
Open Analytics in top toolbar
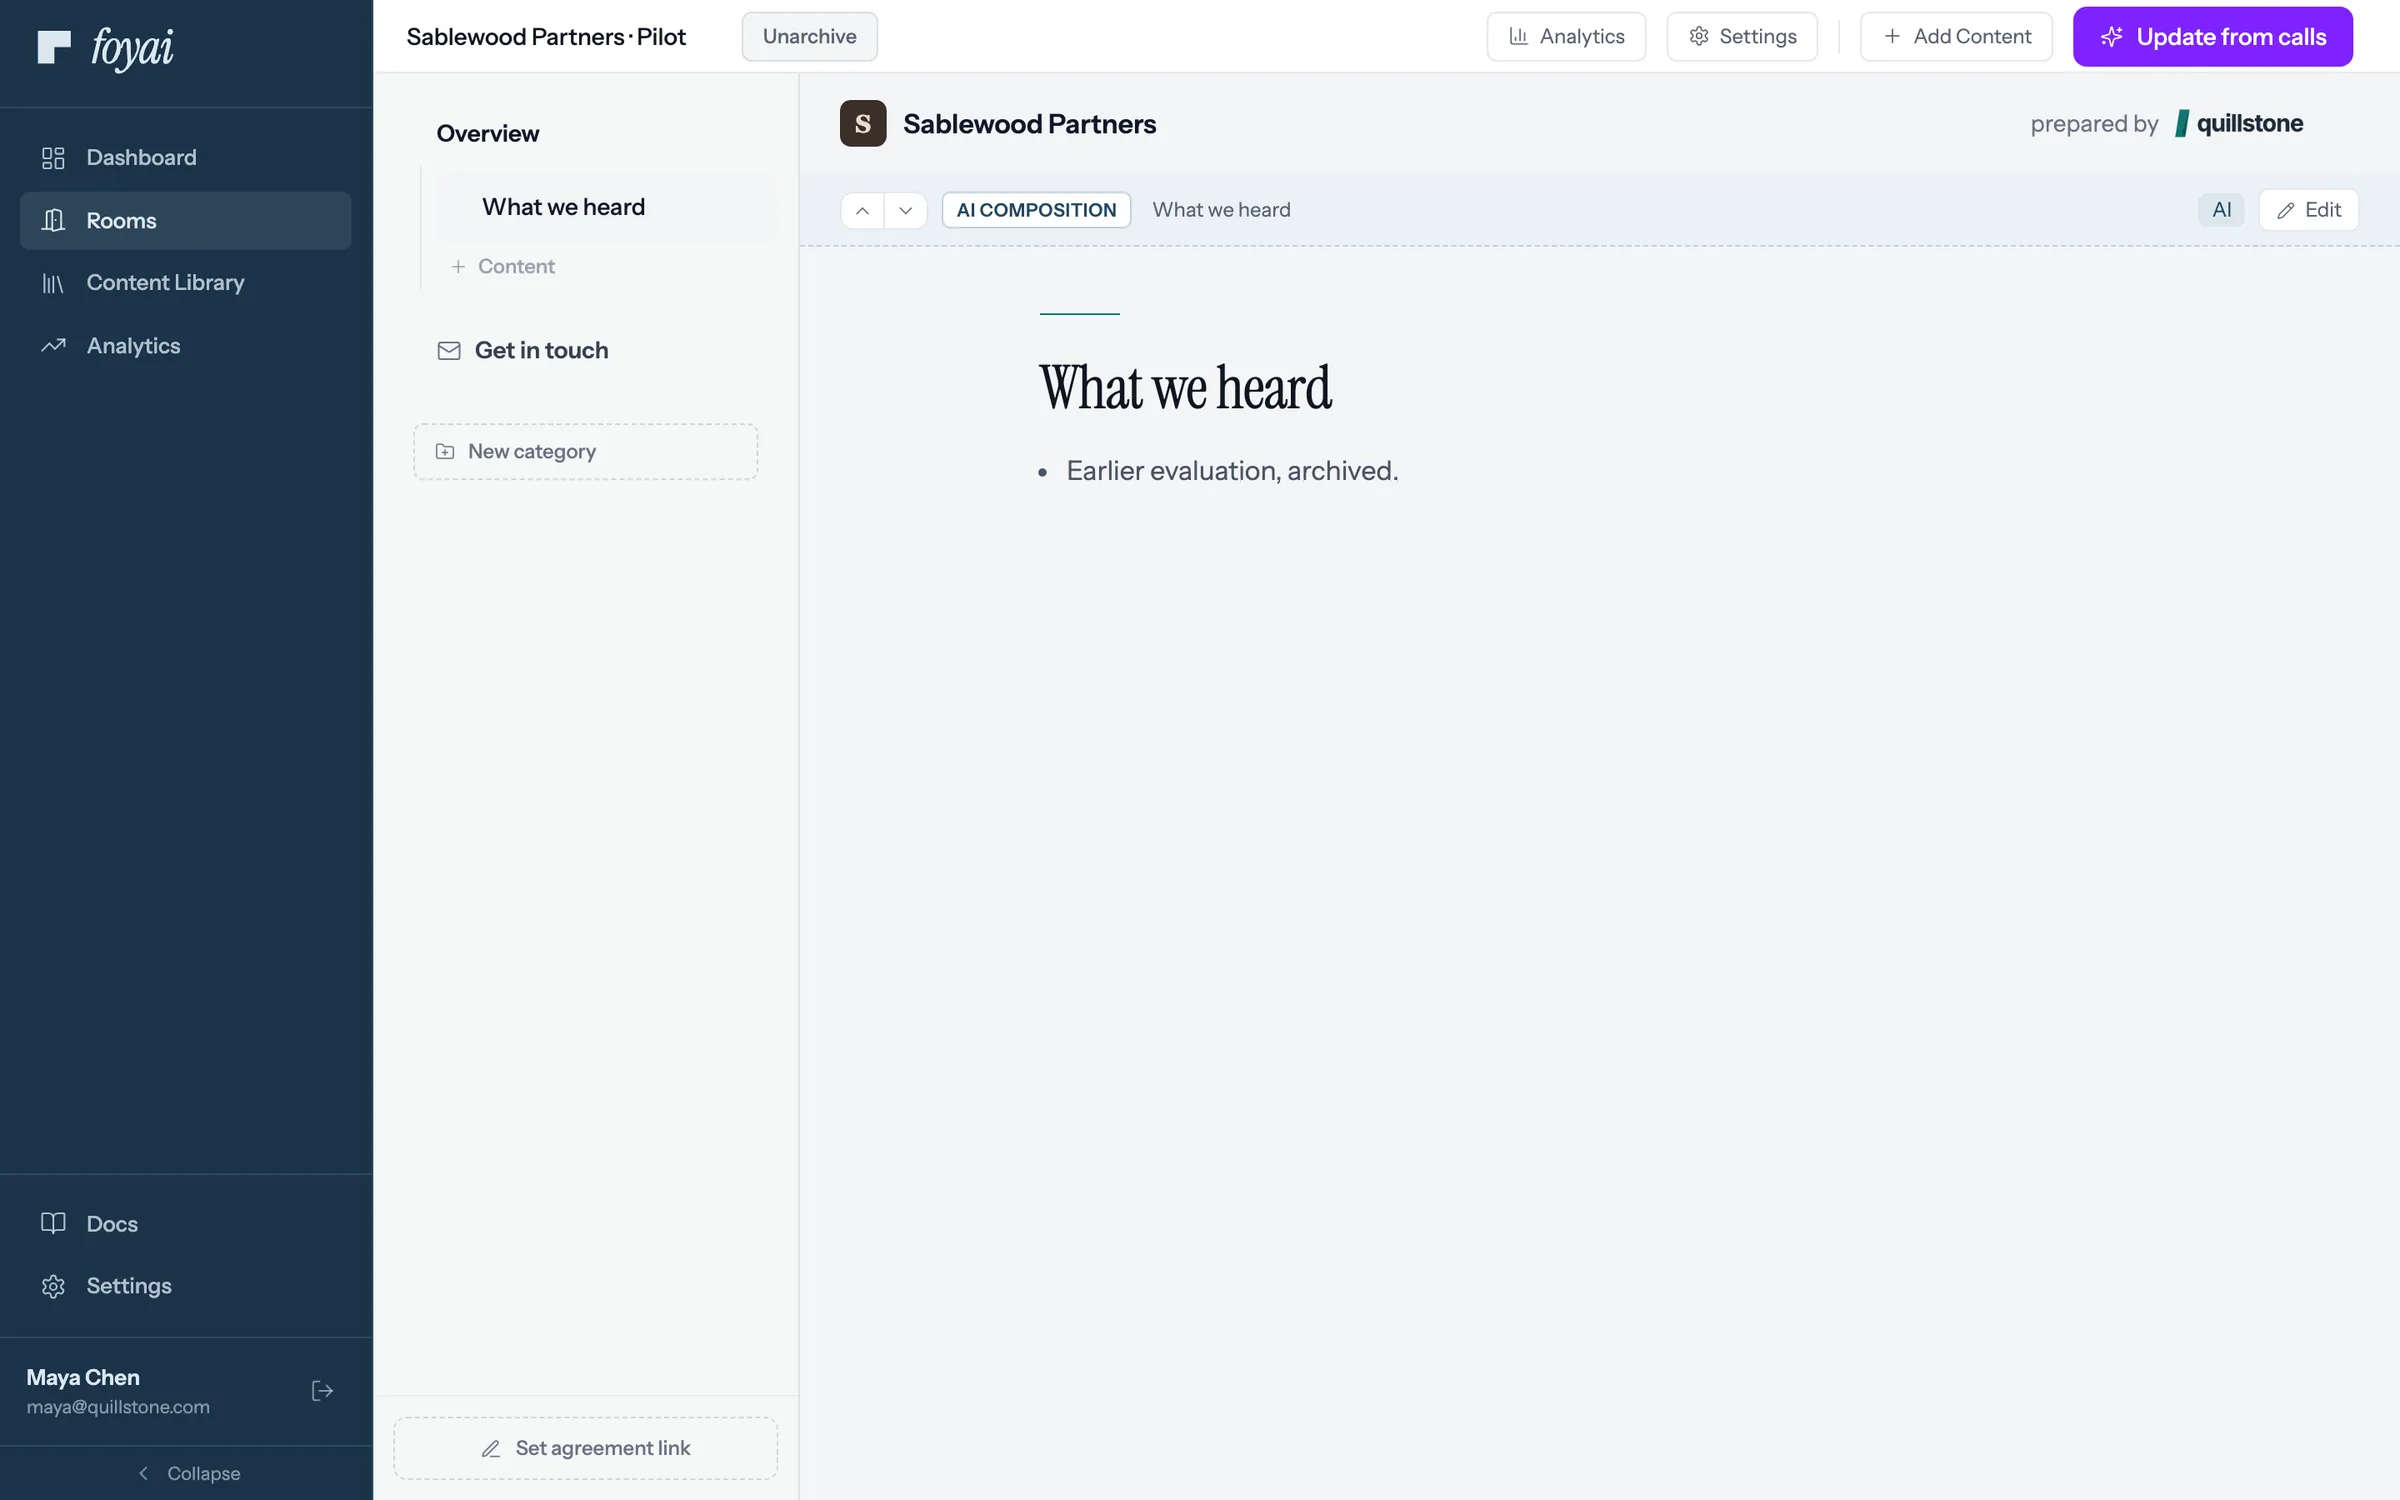tap(1566, 37)
